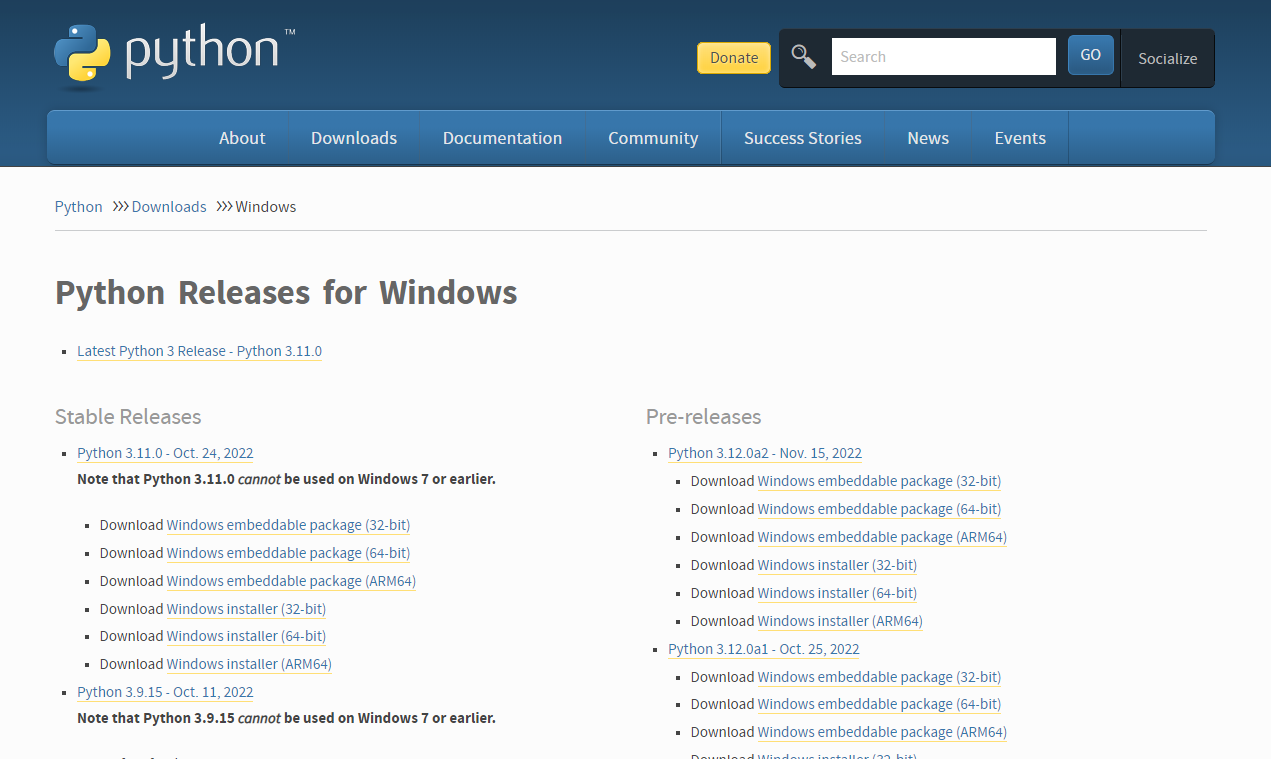
Task: Open the Events navigation menu
Action: 1020,138
